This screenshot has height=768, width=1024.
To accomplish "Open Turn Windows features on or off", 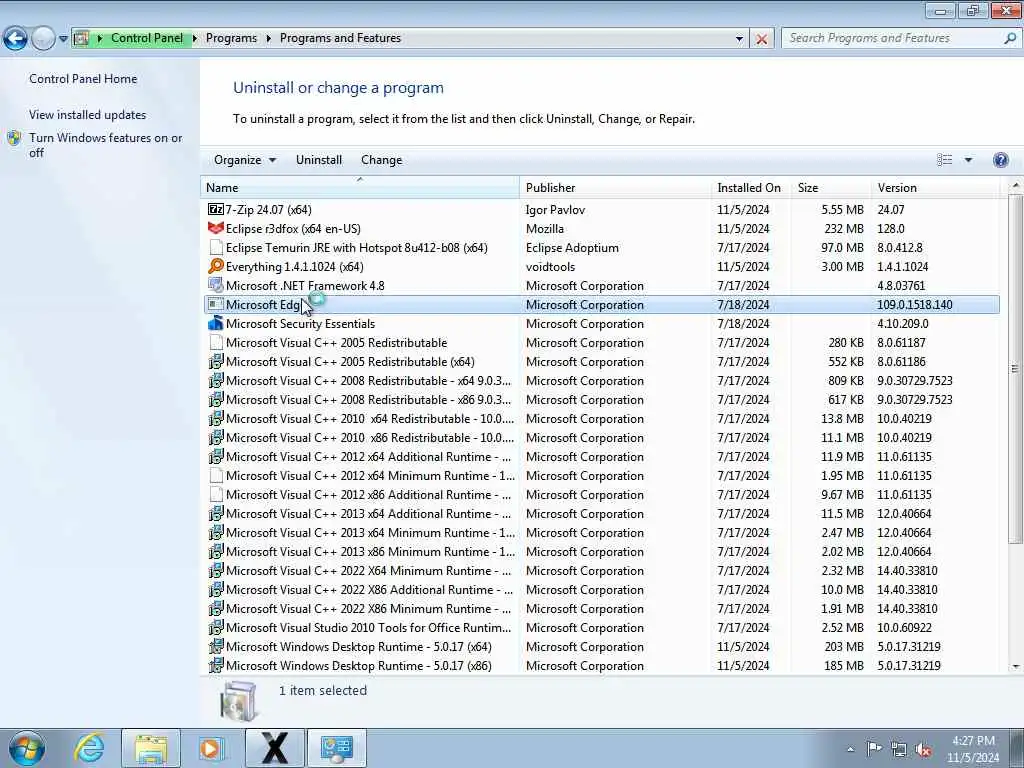I will click(x=106, y=145).
